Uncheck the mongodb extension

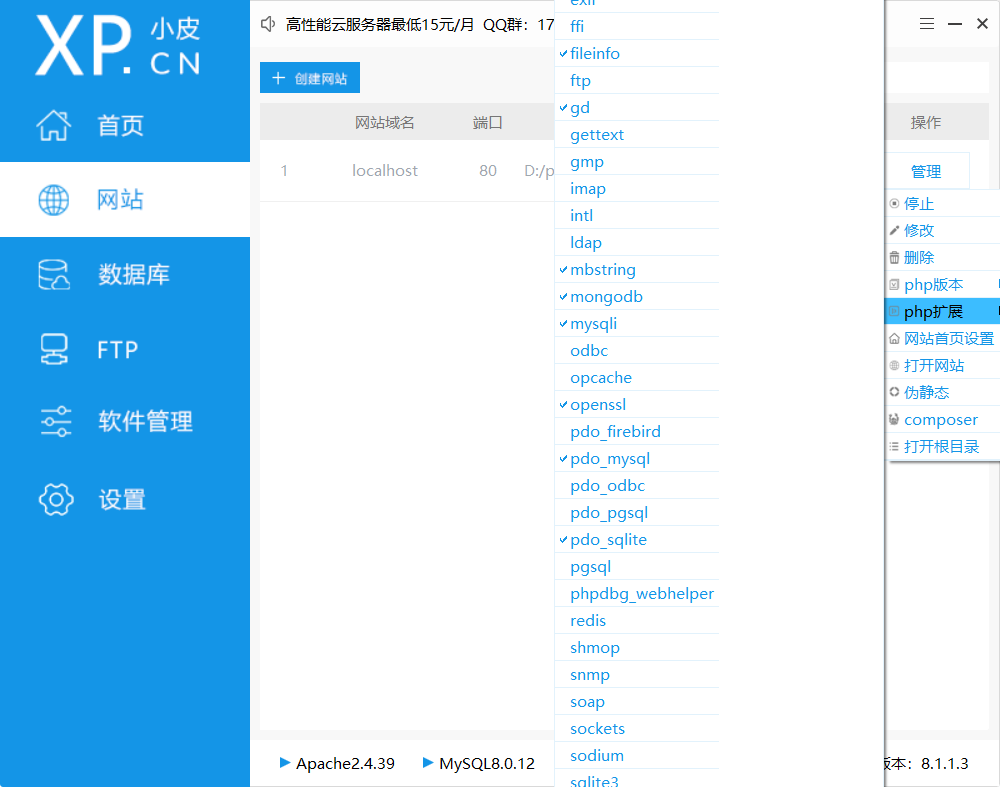637,297
